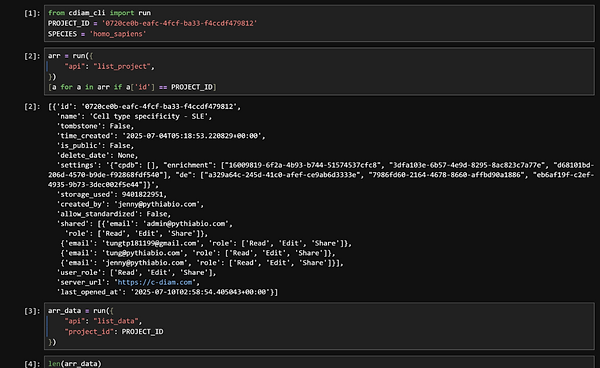
Task: Click code cell 3 with list_data call
Action: click(x=319, y=326)
